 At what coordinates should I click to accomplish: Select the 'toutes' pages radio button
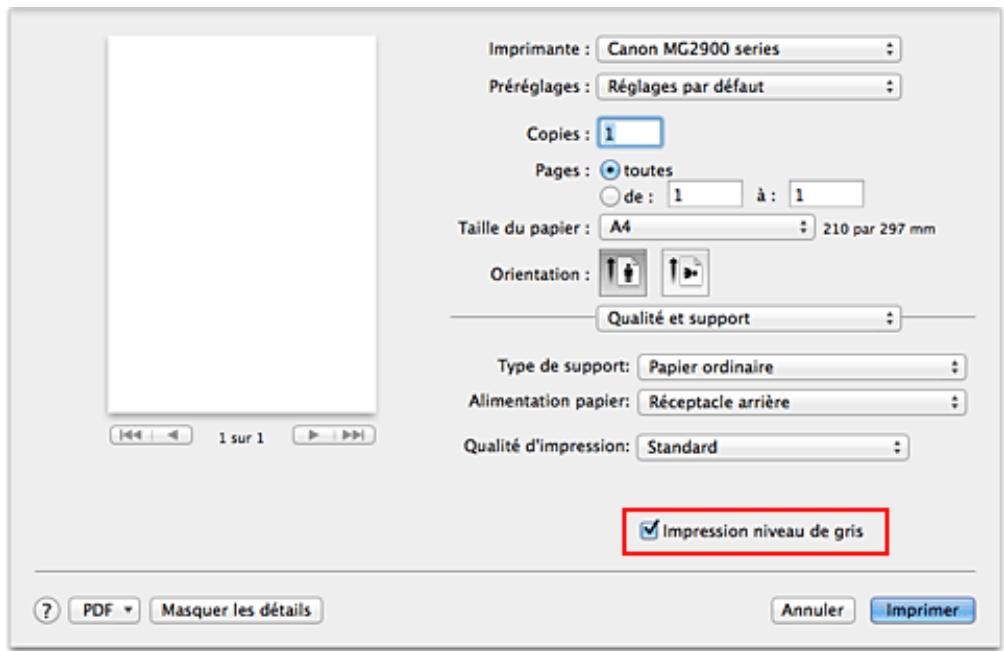pyautogui.click(x=610, y=170)
